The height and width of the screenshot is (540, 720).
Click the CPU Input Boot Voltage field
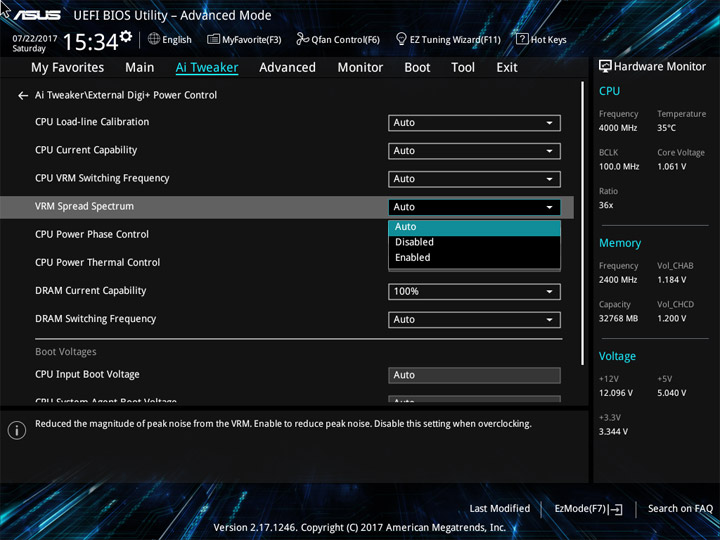point(474,375)
